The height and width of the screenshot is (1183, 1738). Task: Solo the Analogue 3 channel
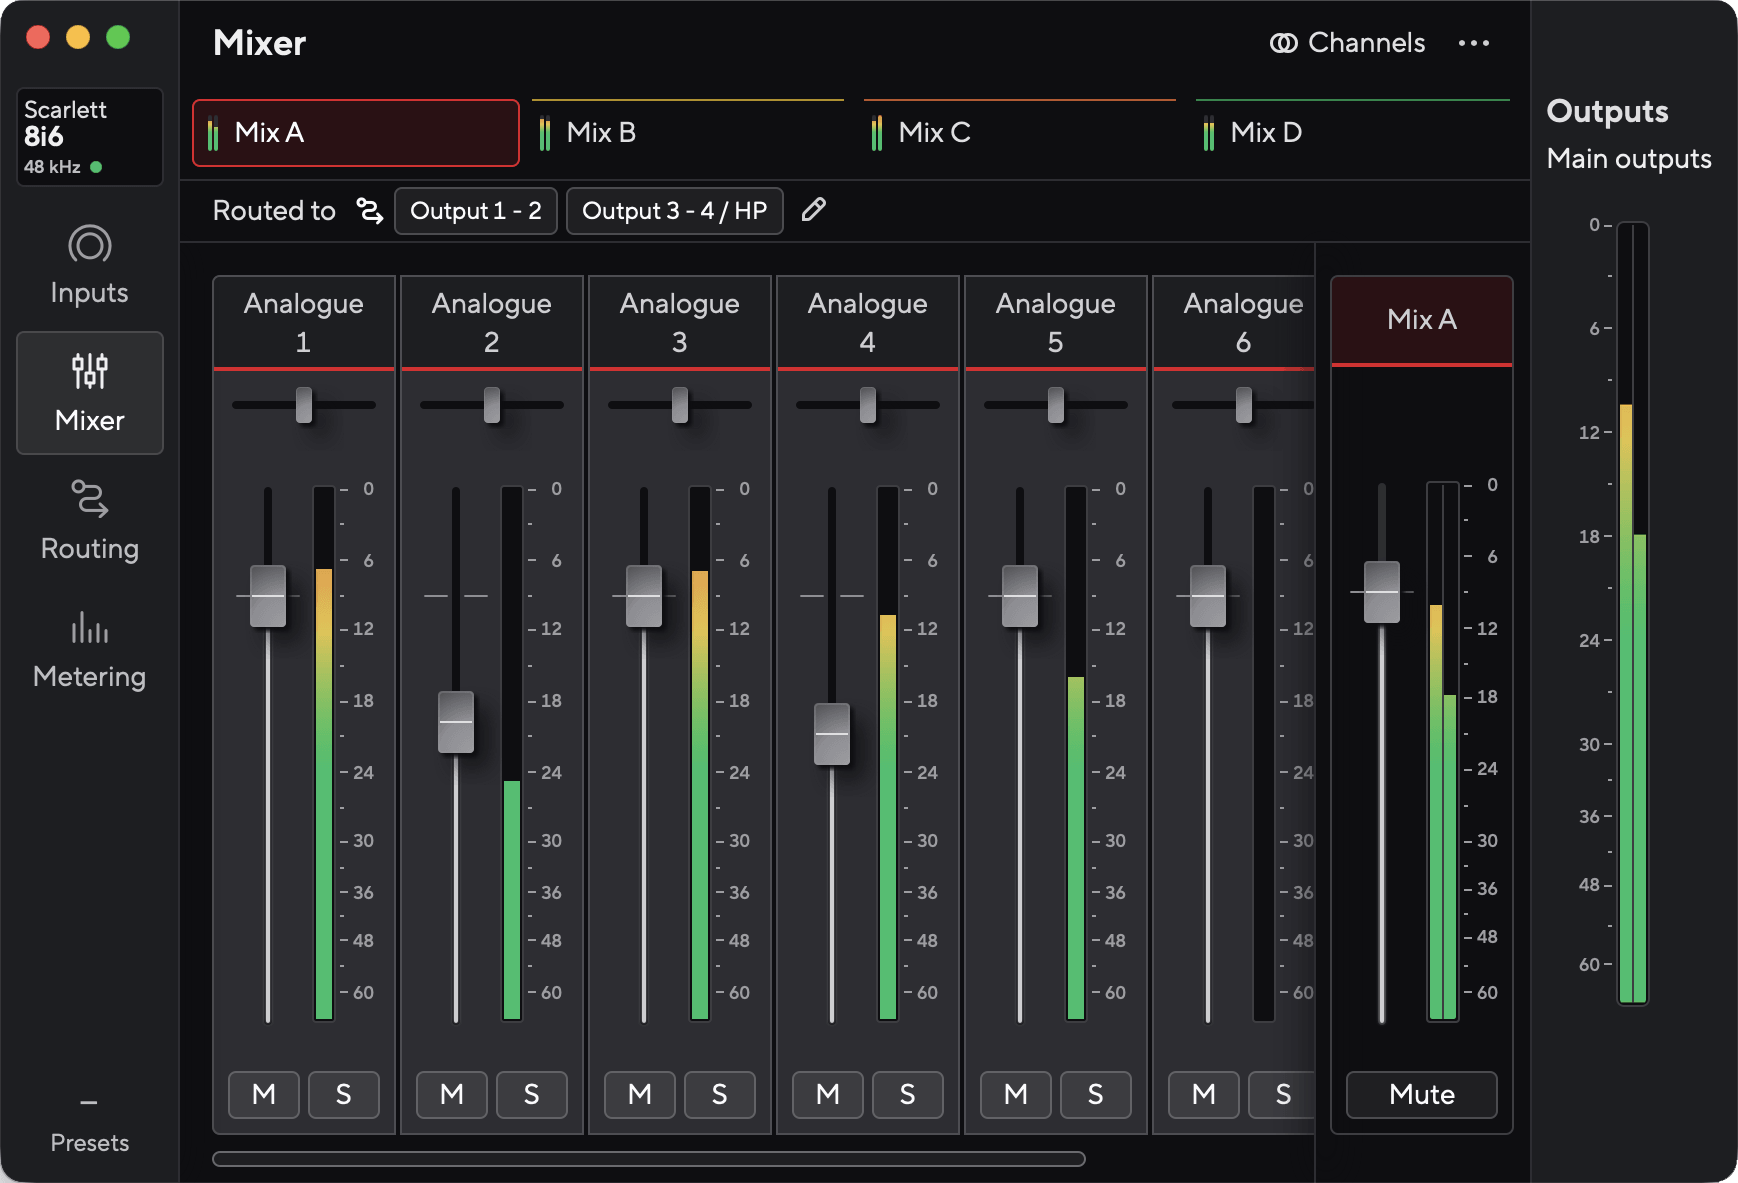(x=719, y=1094)
